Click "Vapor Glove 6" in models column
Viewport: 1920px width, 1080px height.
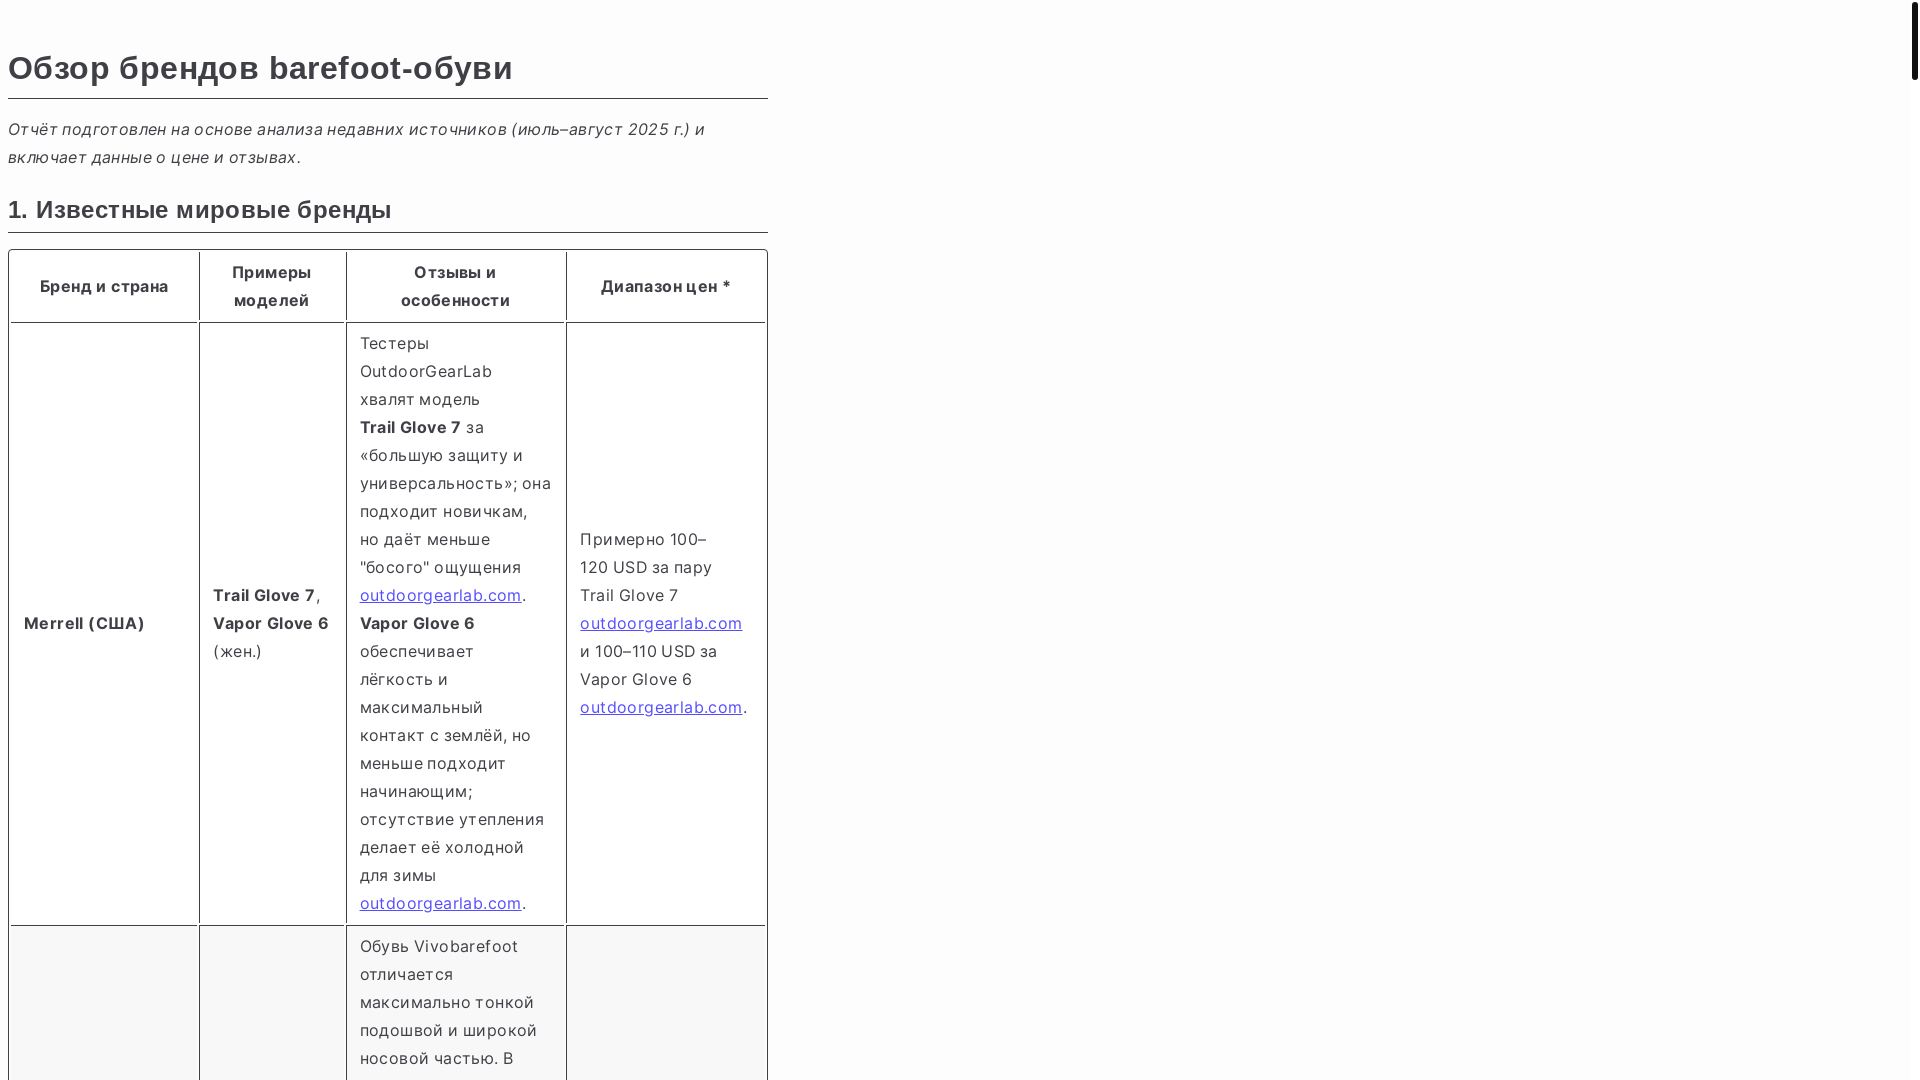[270, 623]
